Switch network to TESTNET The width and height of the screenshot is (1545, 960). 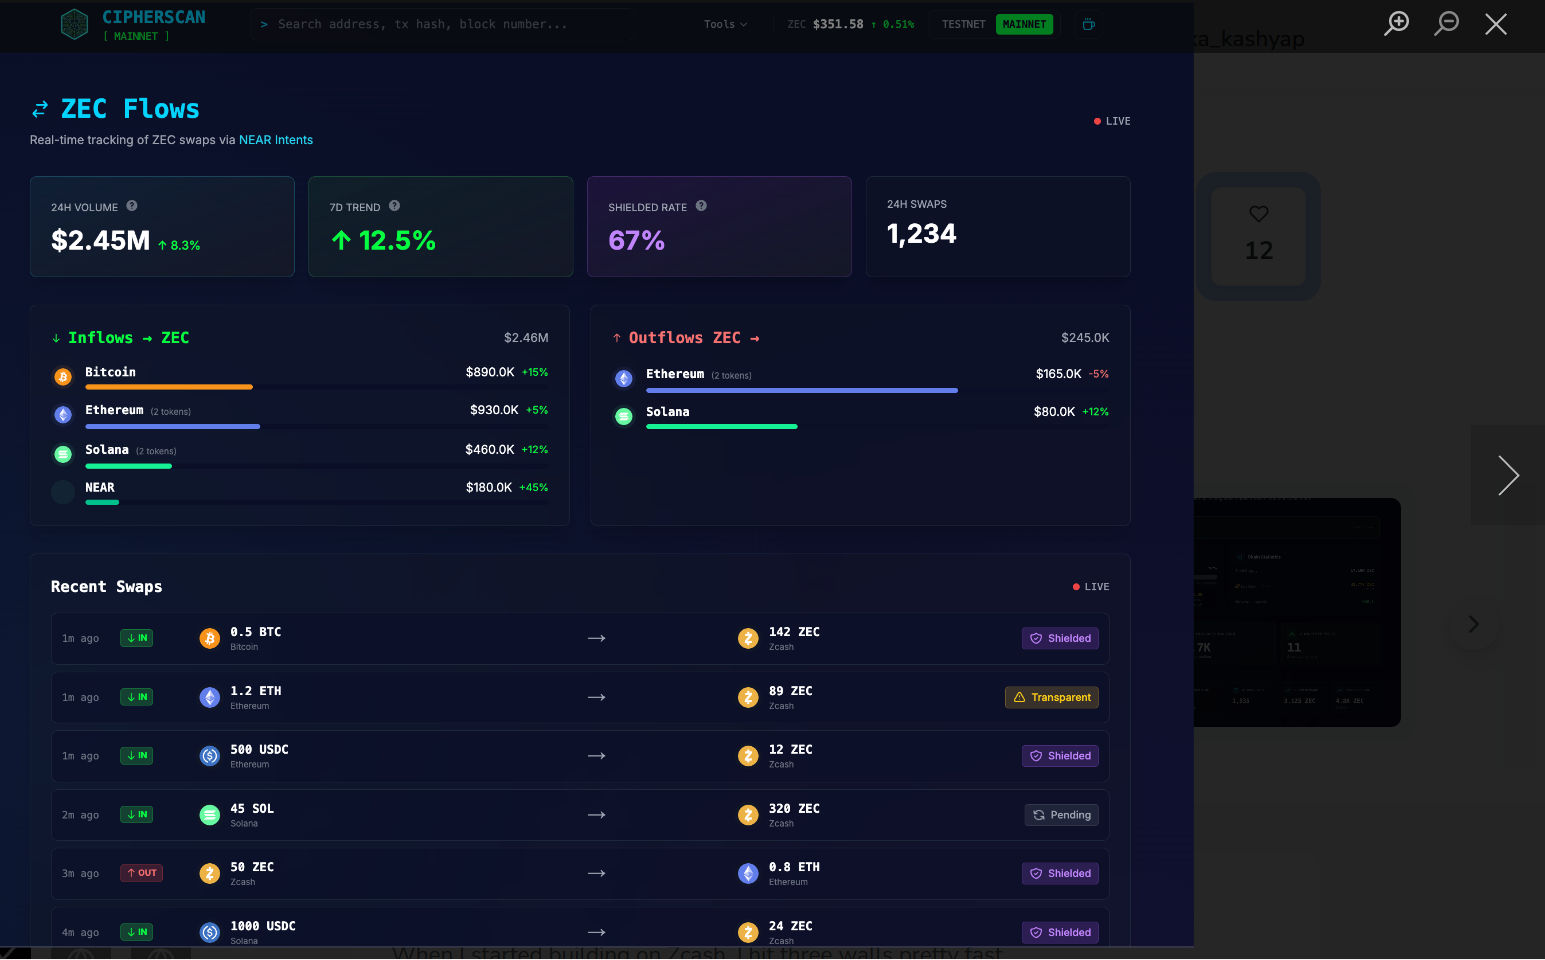pyautogui.click(x=963, y=24)
